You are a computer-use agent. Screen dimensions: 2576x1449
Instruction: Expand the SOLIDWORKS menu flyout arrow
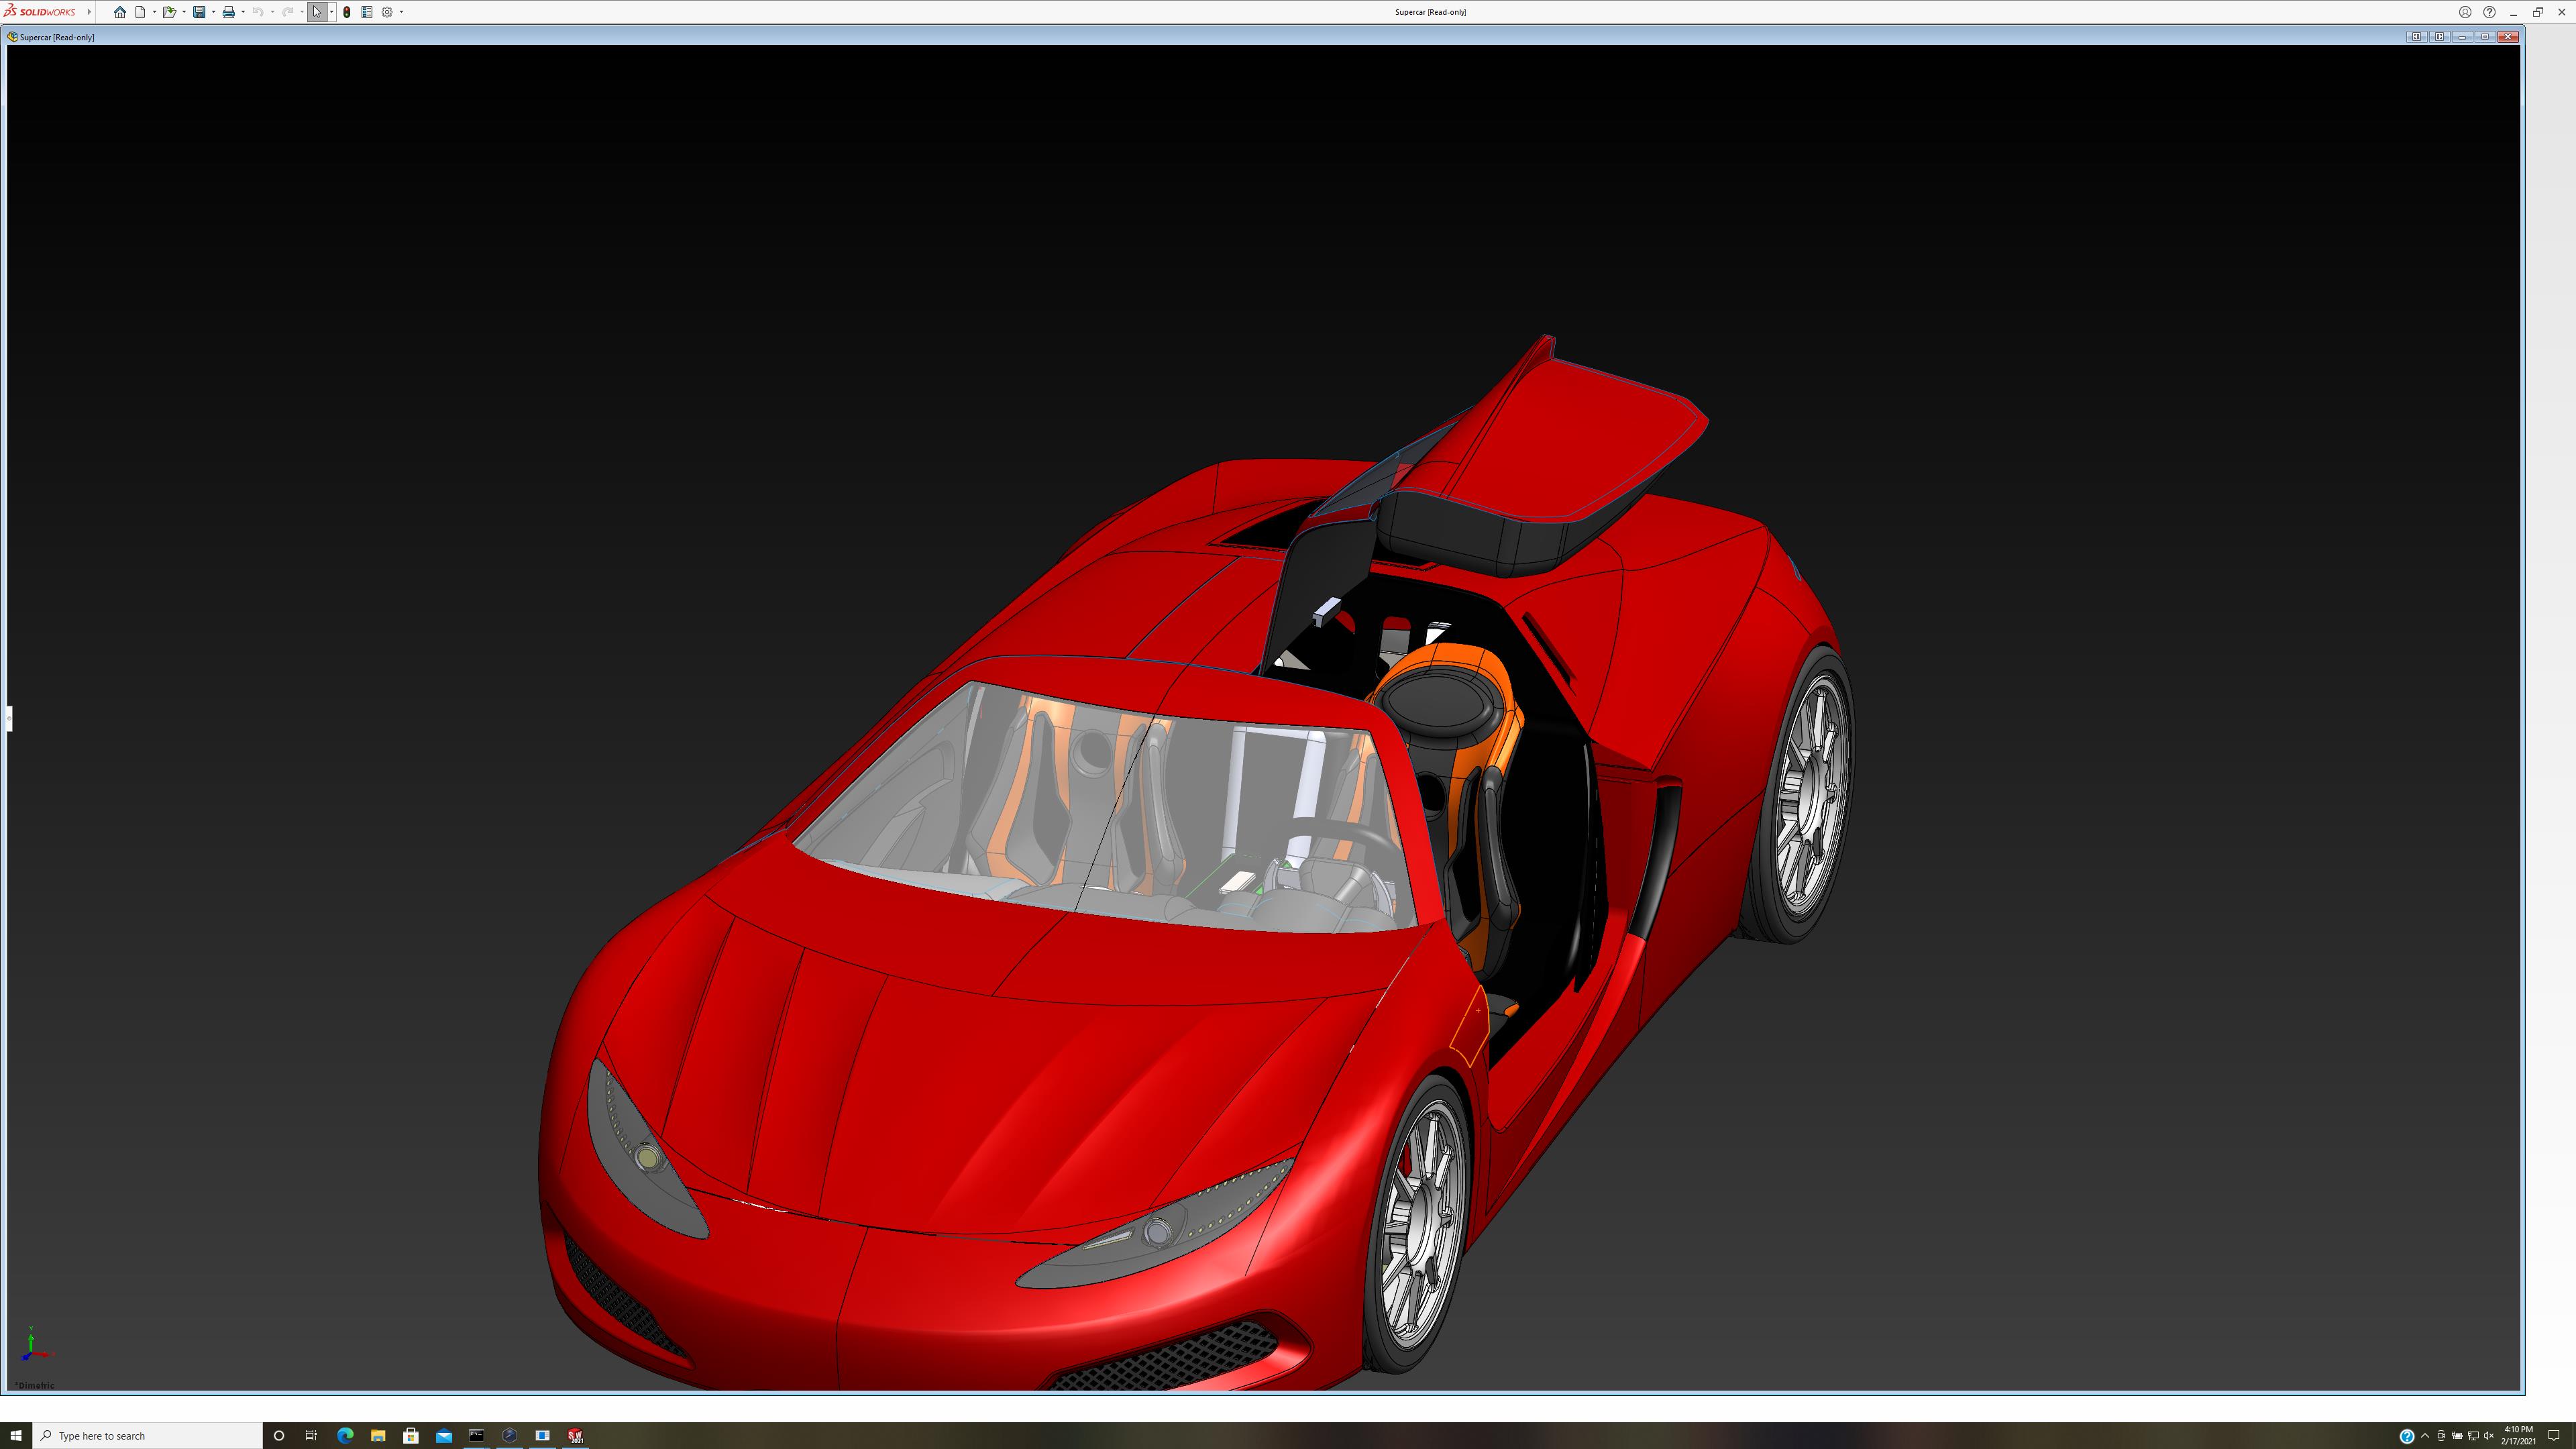pyautogui.click(x=89, y=12)
